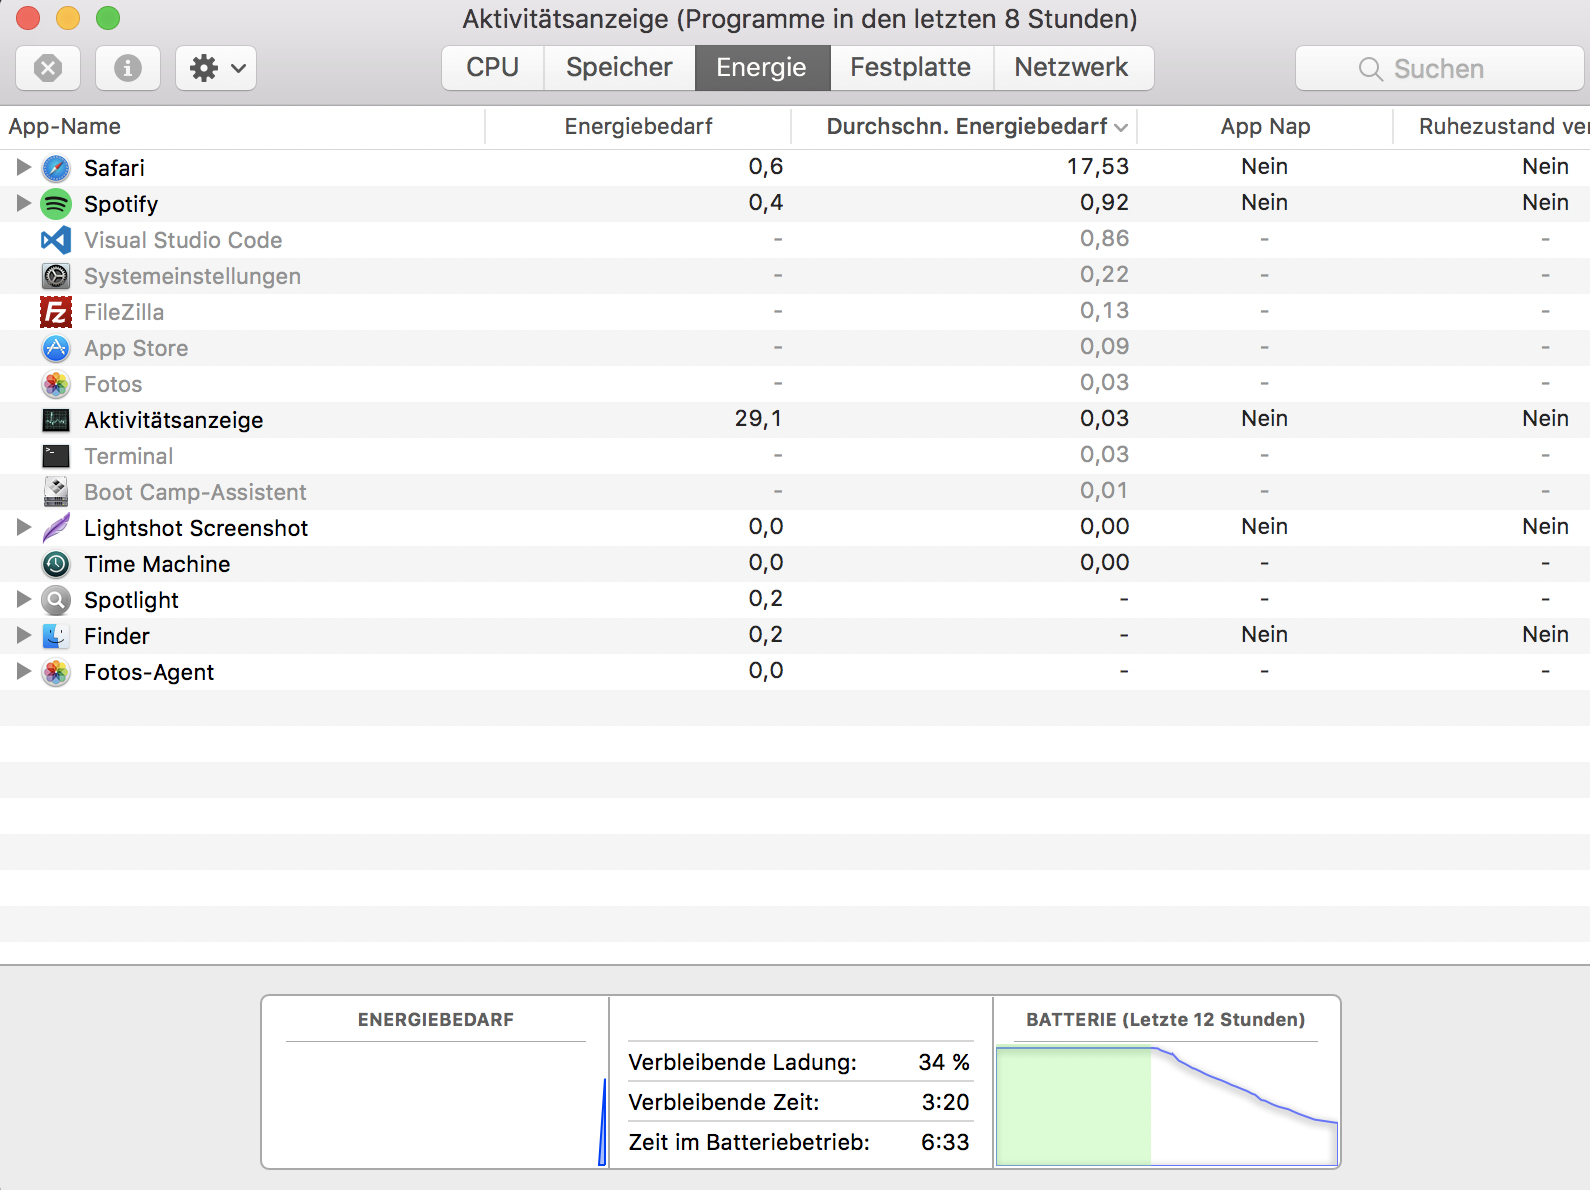
Task: Click the BATTERIE (Letzte 12 Stunden) label
Action: coord(1166,1020)
